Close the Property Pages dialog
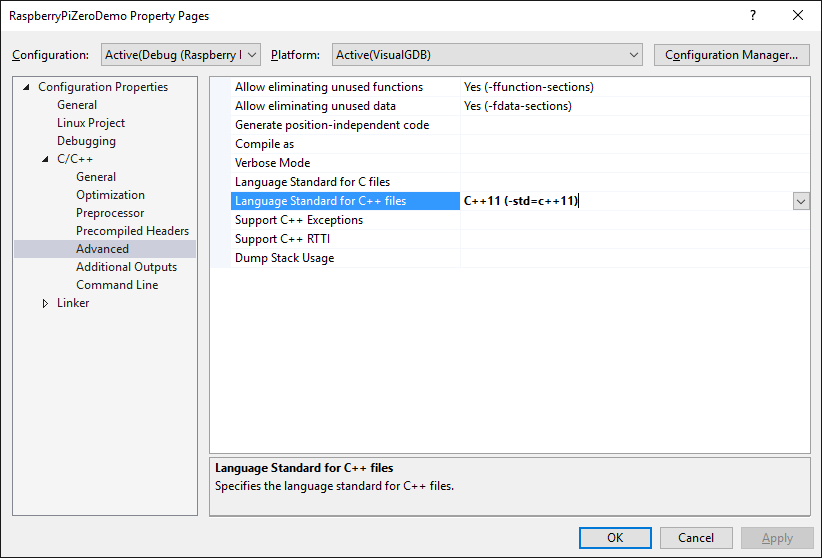This screenshot has height=558, width=822. [798, 16]
